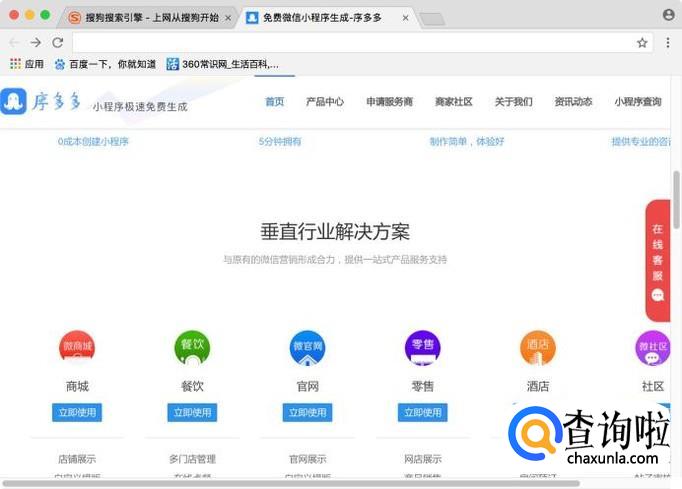Click 多门店管理 feature text

point(192,459)
